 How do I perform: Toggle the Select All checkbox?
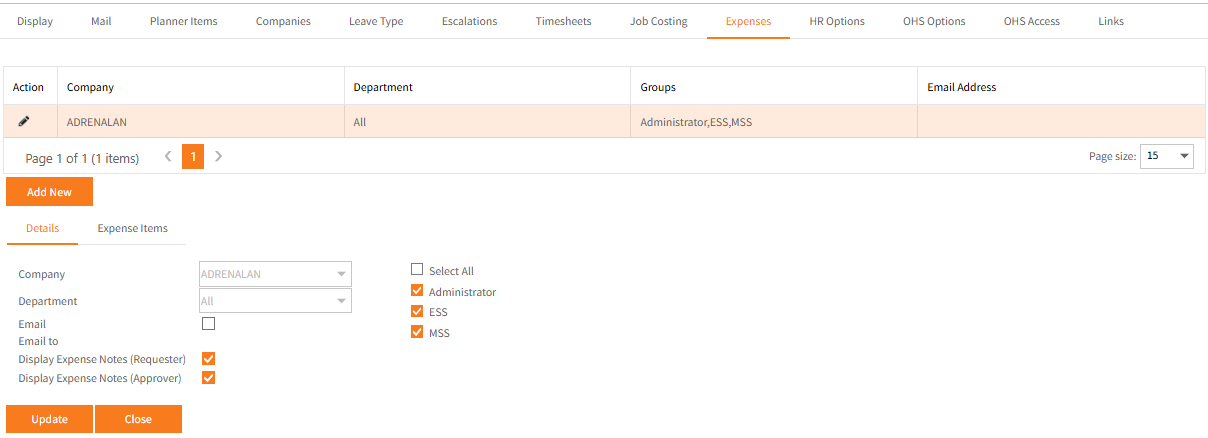pyautogui.click(x=417, y=270)
